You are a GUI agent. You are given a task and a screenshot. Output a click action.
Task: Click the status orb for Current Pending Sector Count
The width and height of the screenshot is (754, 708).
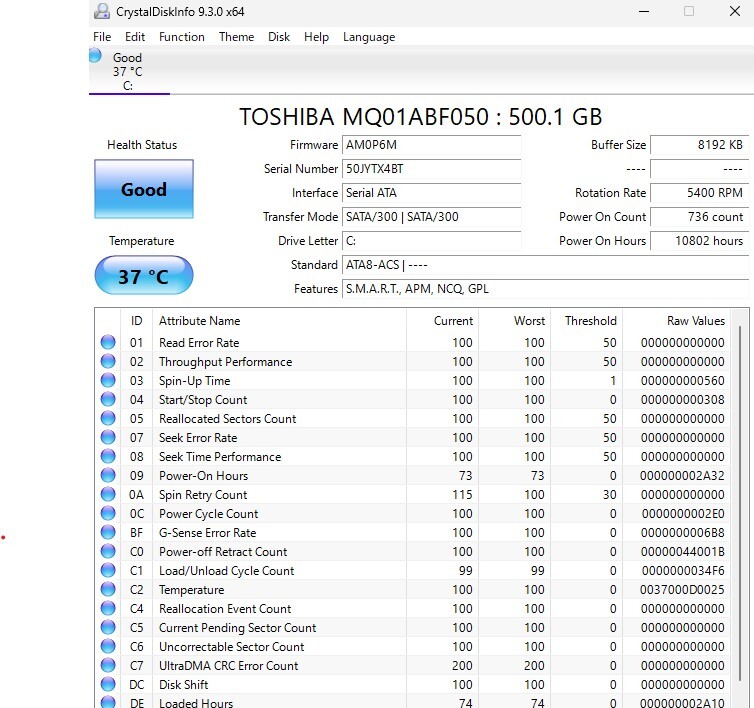click(108, 628)
